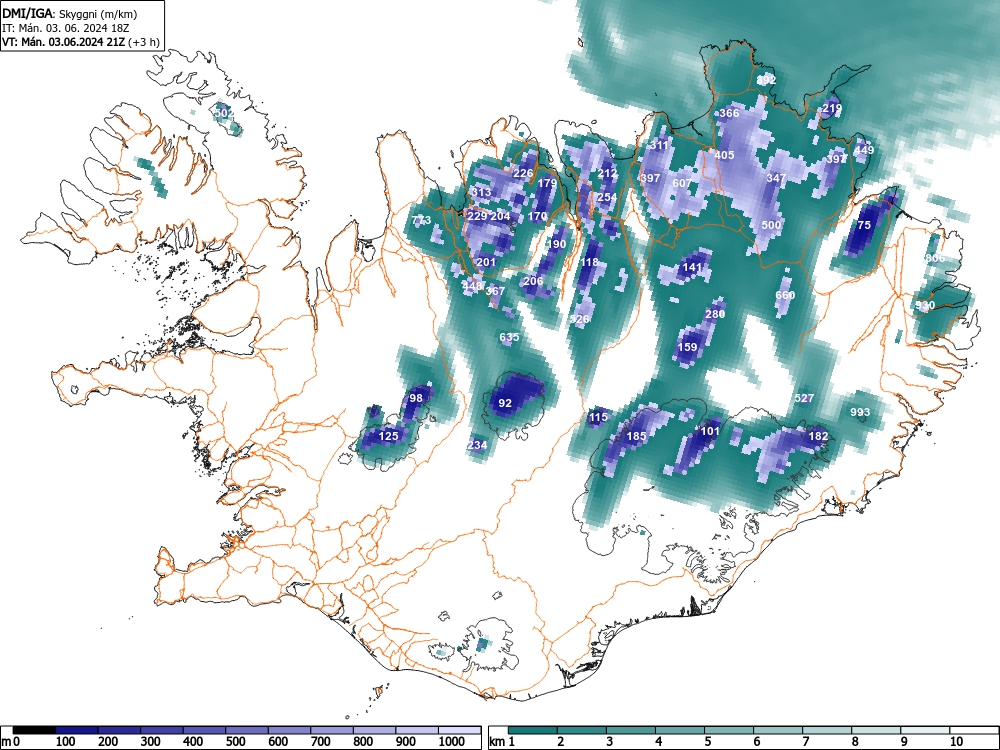
Task: Select the legend swatch above the 500 label
Action: [247, 730]
